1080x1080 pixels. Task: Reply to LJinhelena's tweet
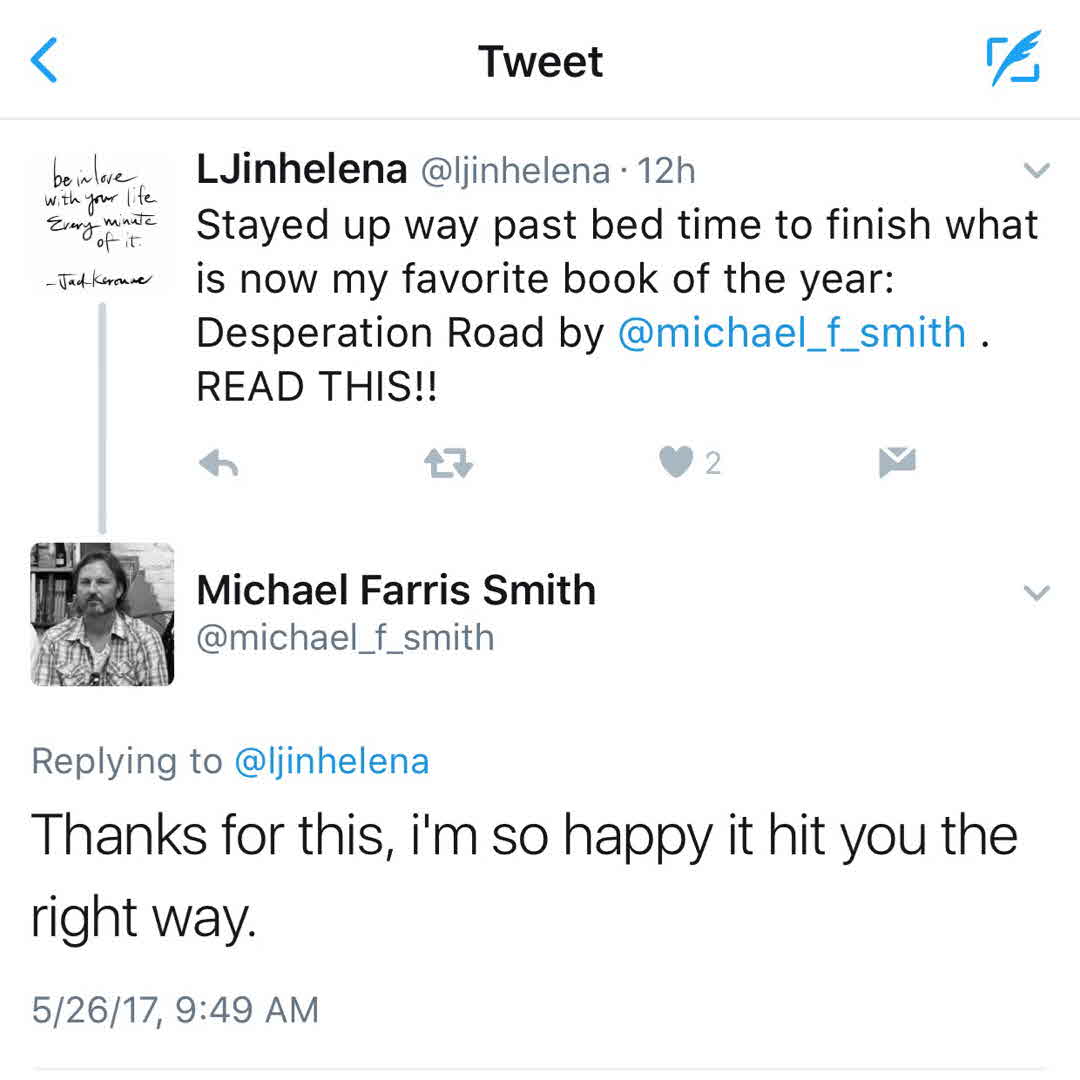click(218, 462)
